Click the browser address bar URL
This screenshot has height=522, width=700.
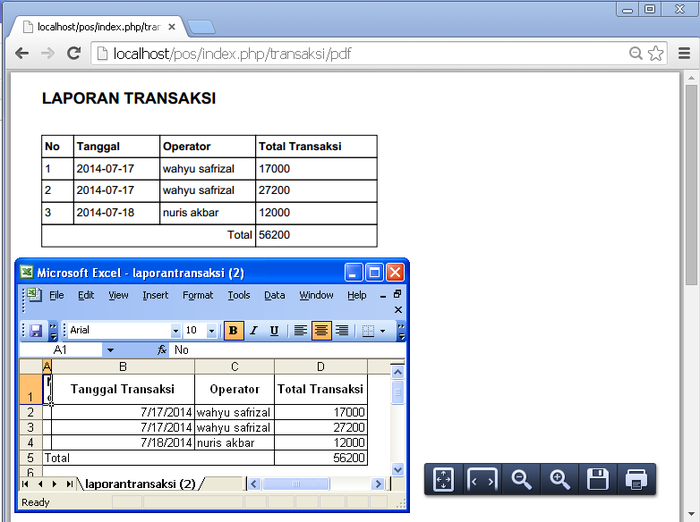[232, 54]
